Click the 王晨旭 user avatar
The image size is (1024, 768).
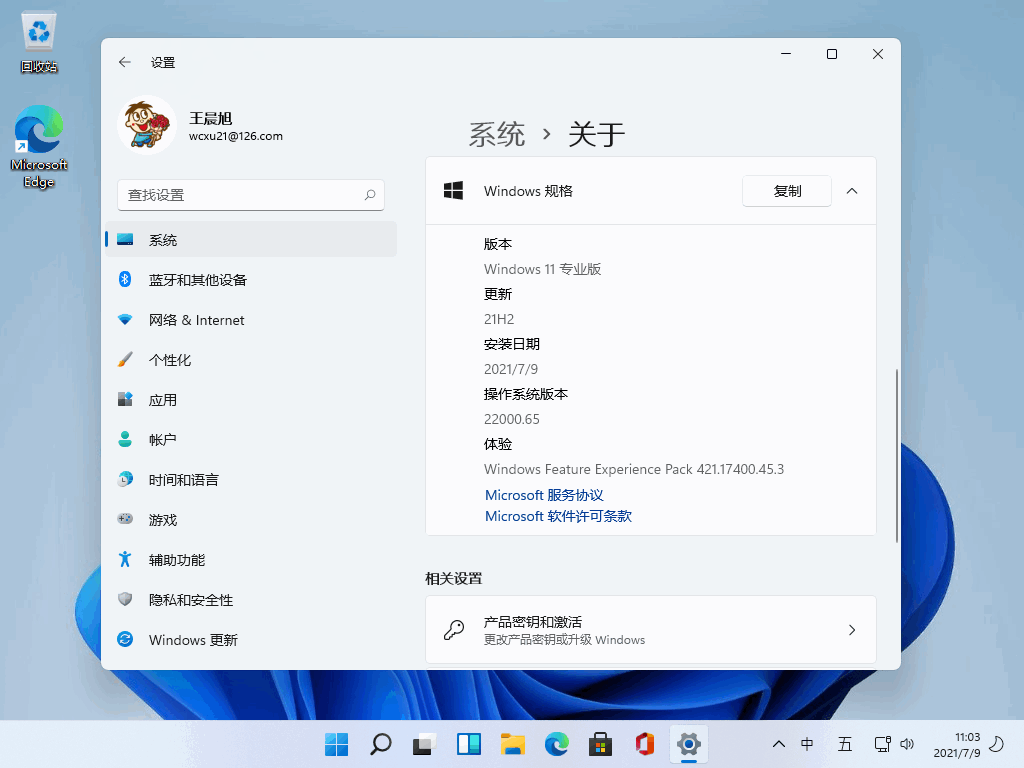coord(146,126)
